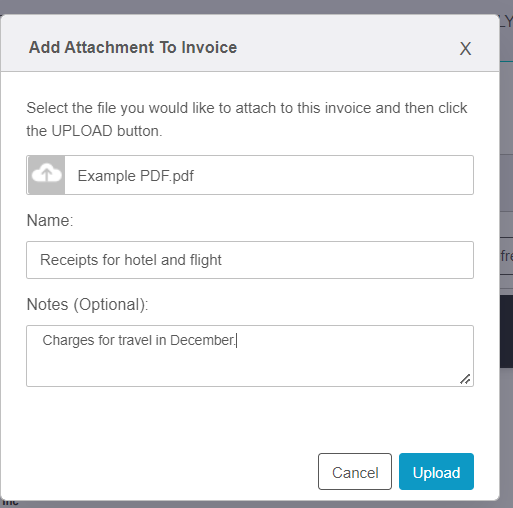Close the dialog with the X icon
This screenshot has width=513, height=508.
point(465,49)
